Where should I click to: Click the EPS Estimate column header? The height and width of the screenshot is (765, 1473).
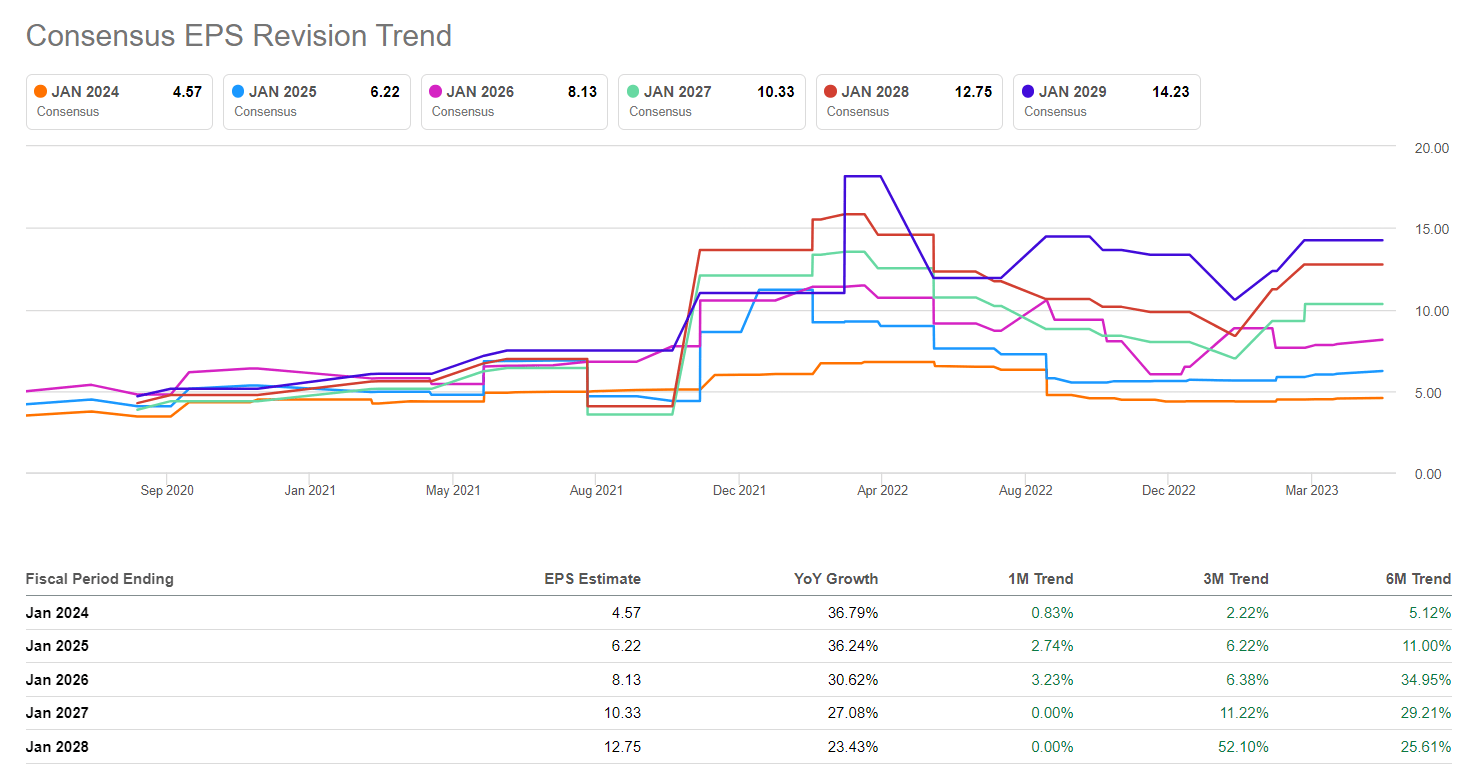(593, 579)
